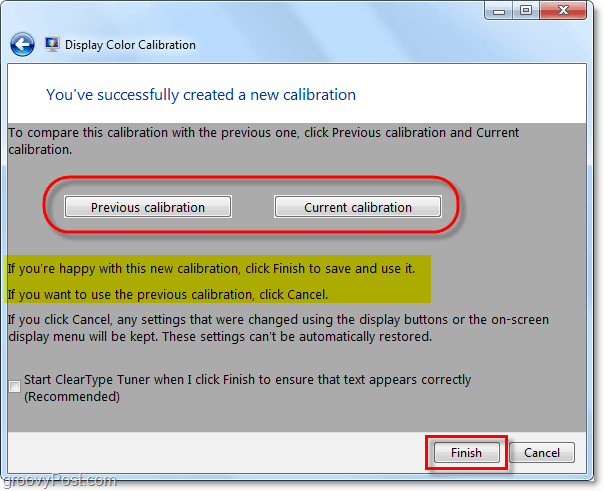Image resolution: width=604 pixels, height=491 pixels.
Task: Click the text 'If you're happy with this new calibration'
Action: pyautogui.click(x=123, y=268)
